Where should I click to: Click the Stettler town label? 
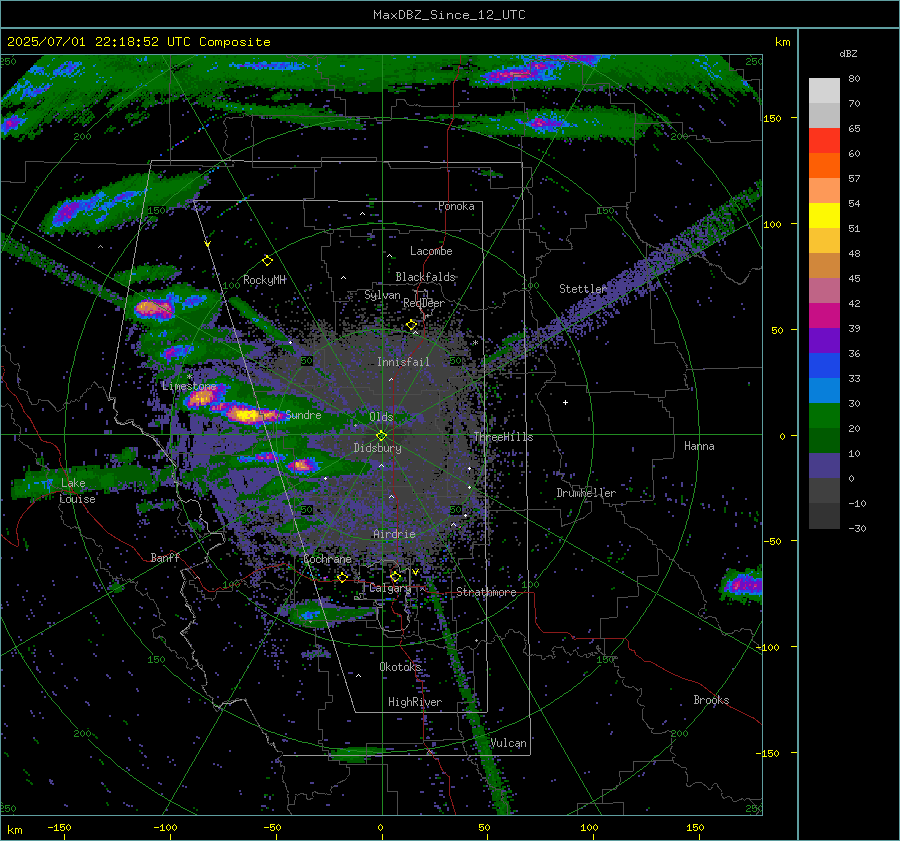tap(583, 289)
